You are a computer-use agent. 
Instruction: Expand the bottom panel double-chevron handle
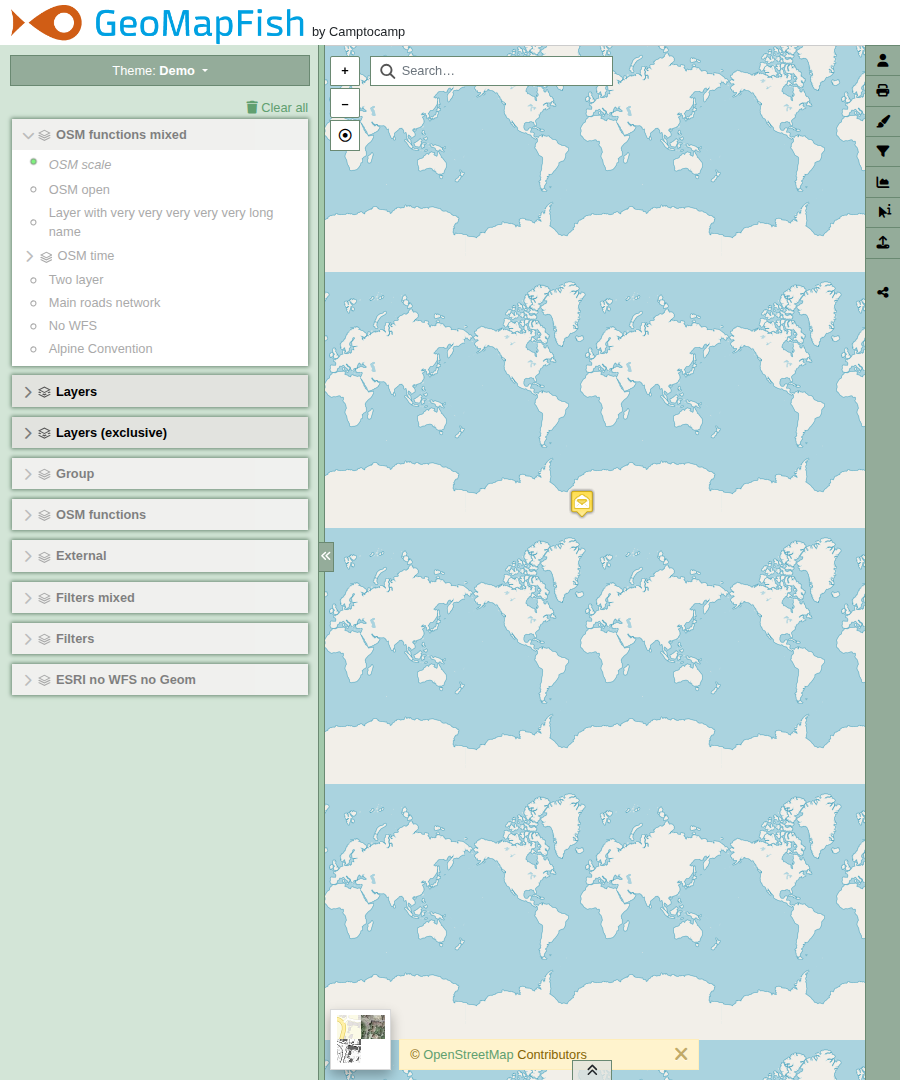click(592, 1070)
